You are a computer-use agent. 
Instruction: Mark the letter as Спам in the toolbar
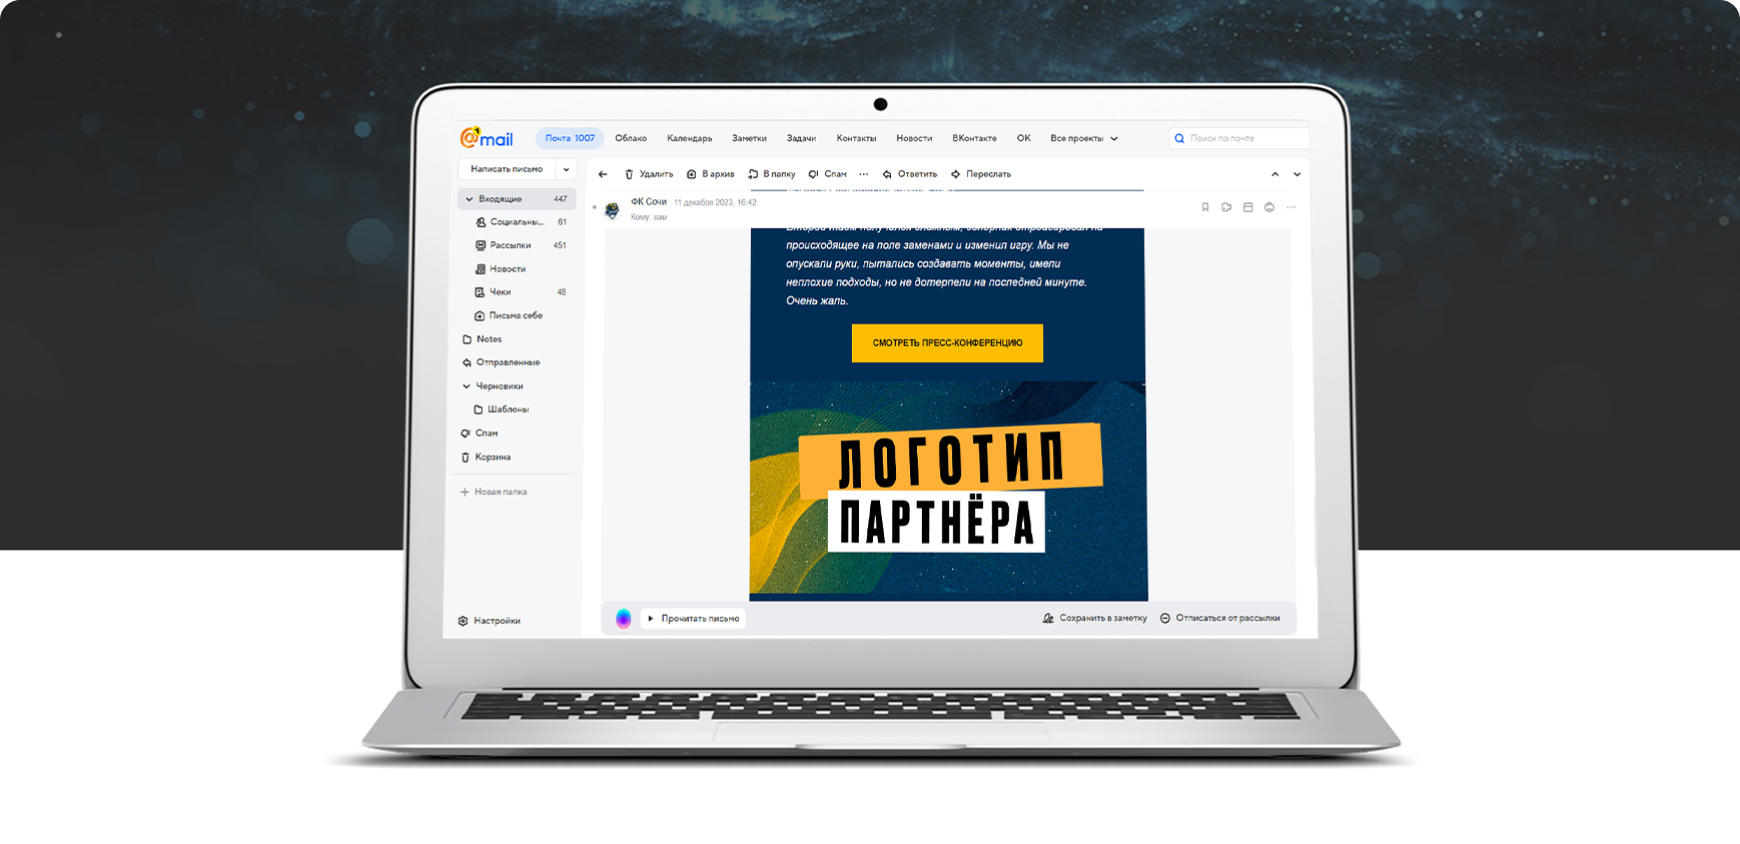[828, 174]
